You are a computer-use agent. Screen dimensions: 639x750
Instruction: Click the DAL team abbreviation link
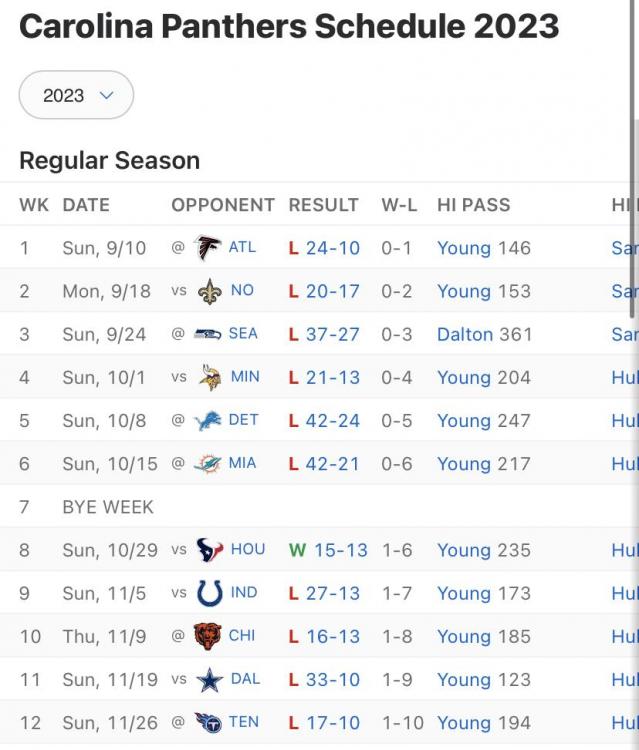(245, 680)
